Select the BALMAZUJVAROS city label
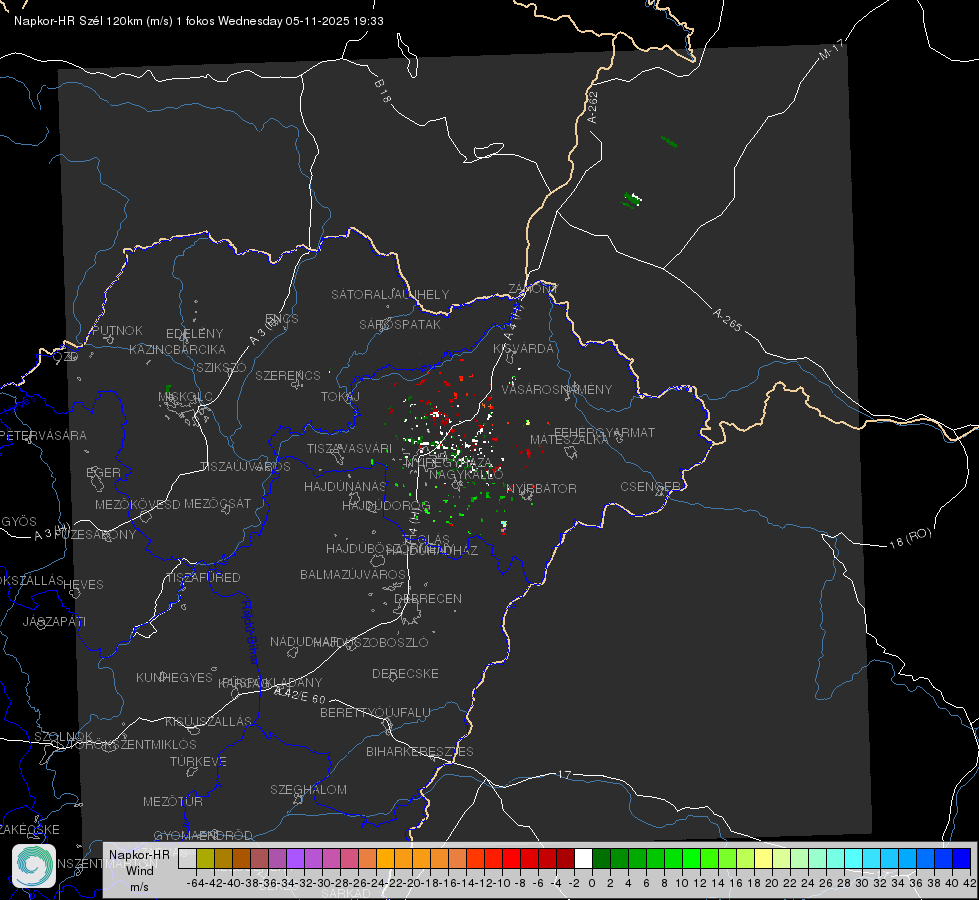 click(353, 574)
